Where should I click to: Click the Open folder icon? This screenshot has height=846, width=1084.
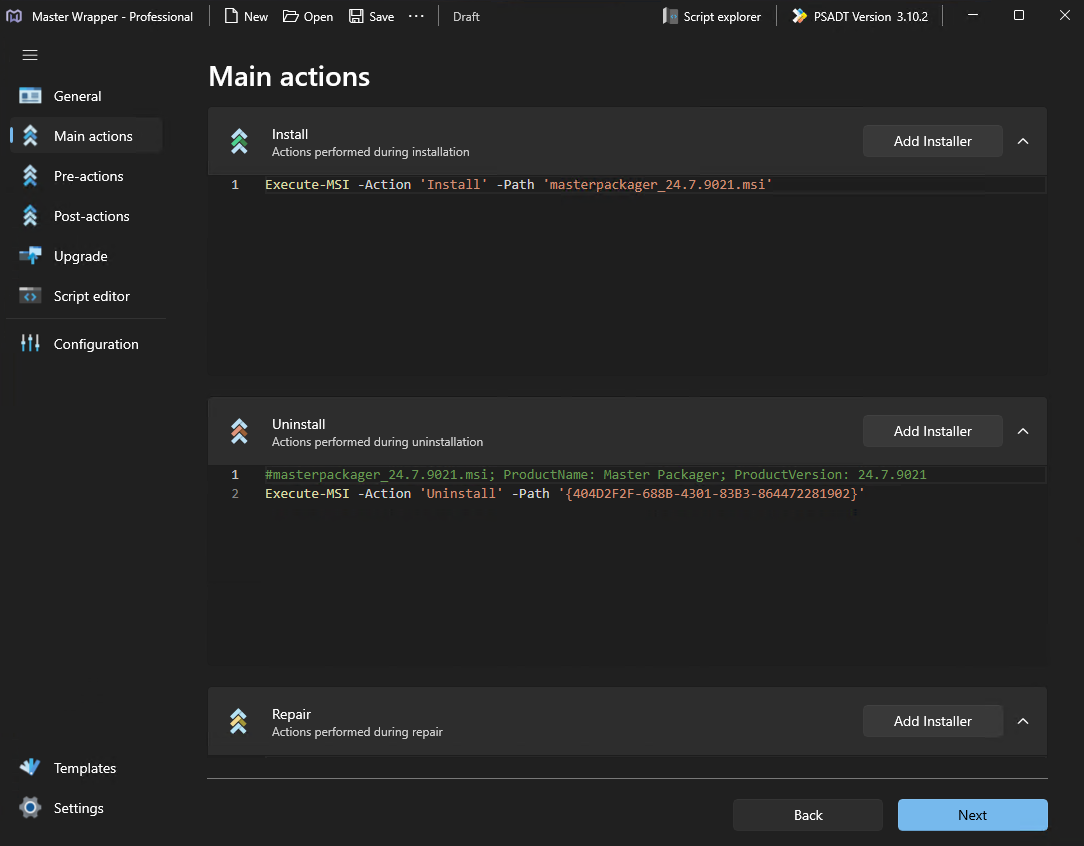290,16
